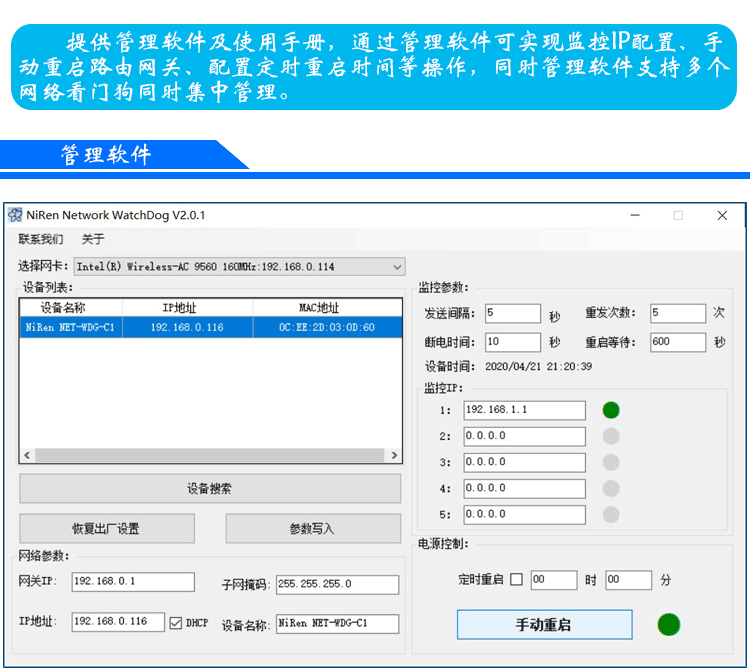Open the 关于 menu
This screenshot has height=668, width=750.
click(93, 239)
